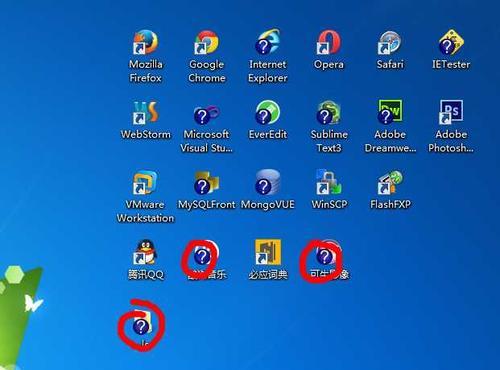500x370 pixels.
Task: Select the Internet Explorer desktop icon
Action: [x=268, y=42]
